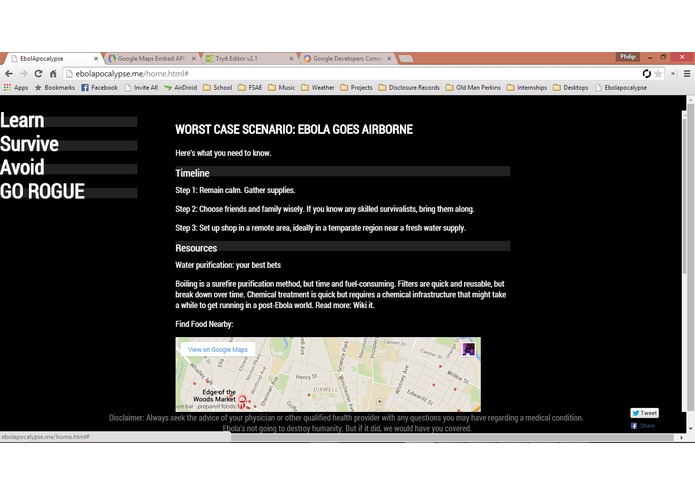
Task: Click the map's purple corner icon
Action: 469,349
